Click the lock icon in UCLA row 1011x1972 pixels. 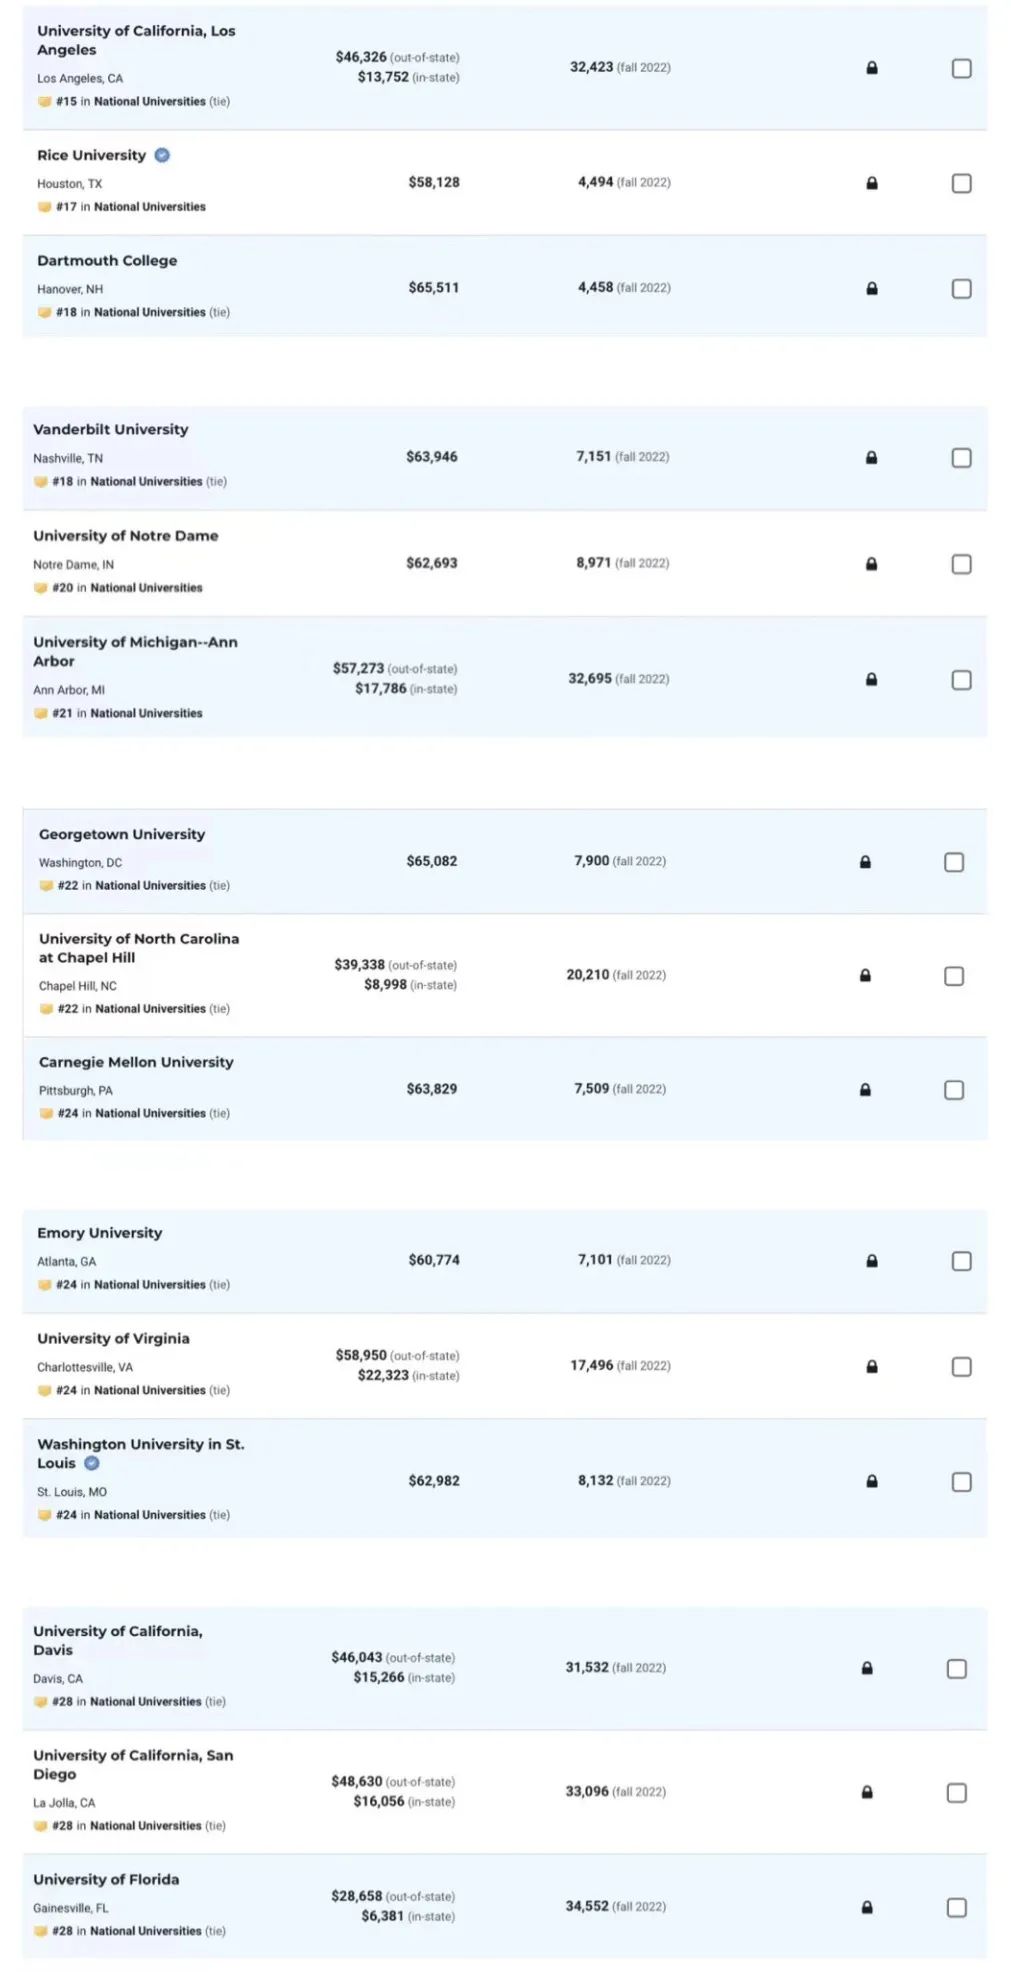pyautogui.click(x=871, y=68)
